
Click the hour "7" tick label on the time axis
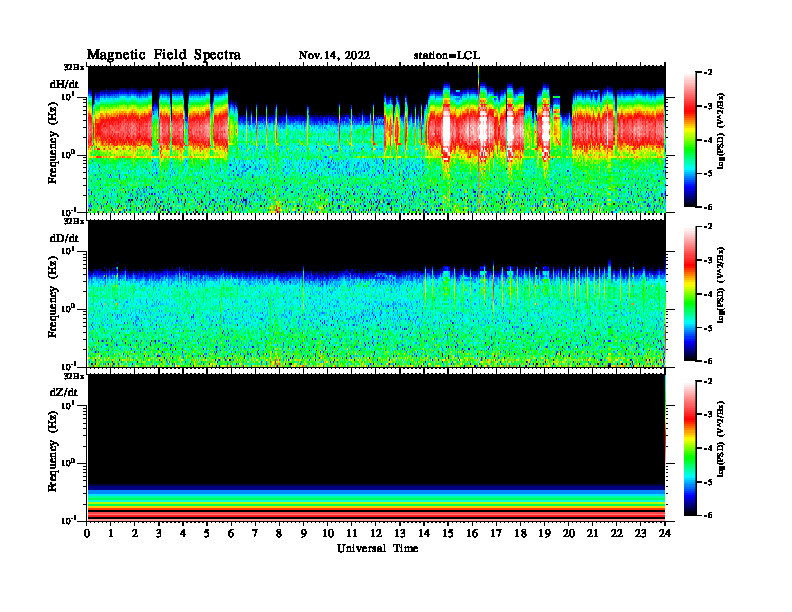click(x=255, y=533)
